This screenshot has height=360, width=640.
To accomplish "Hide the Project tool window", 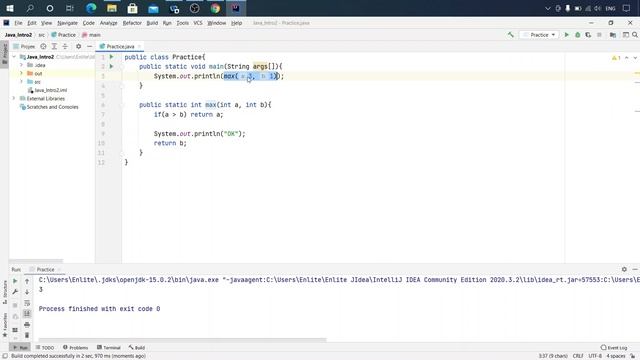I will (x=89, y=47).
